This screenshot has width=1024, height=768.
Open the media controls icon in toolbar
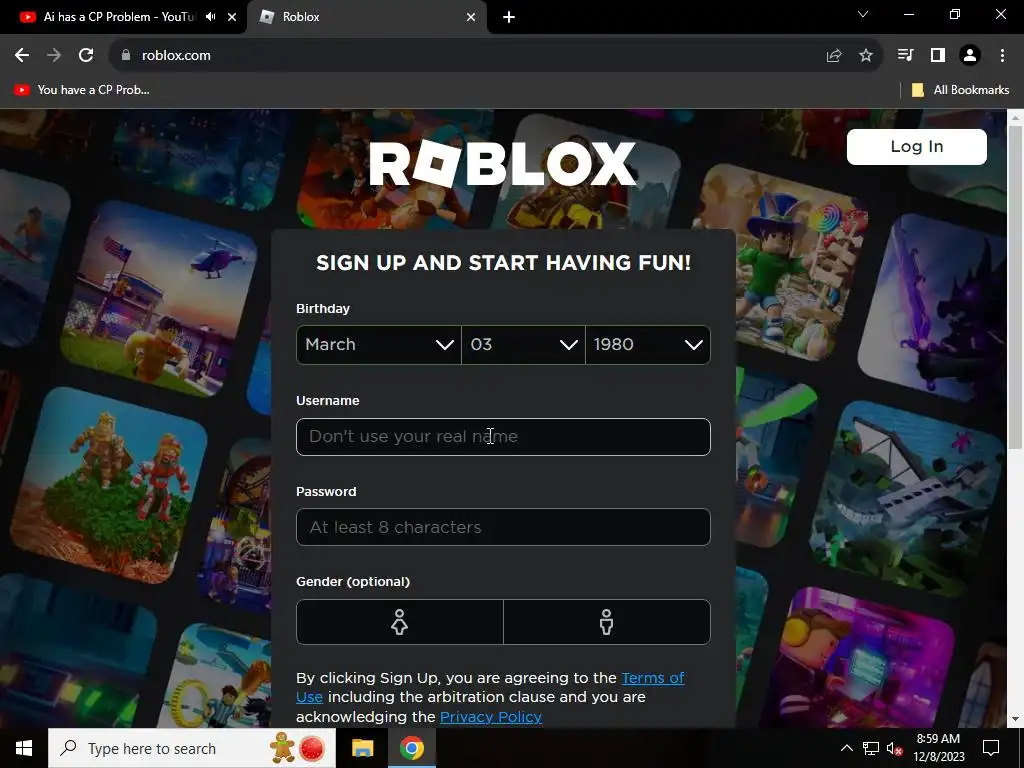905,56
